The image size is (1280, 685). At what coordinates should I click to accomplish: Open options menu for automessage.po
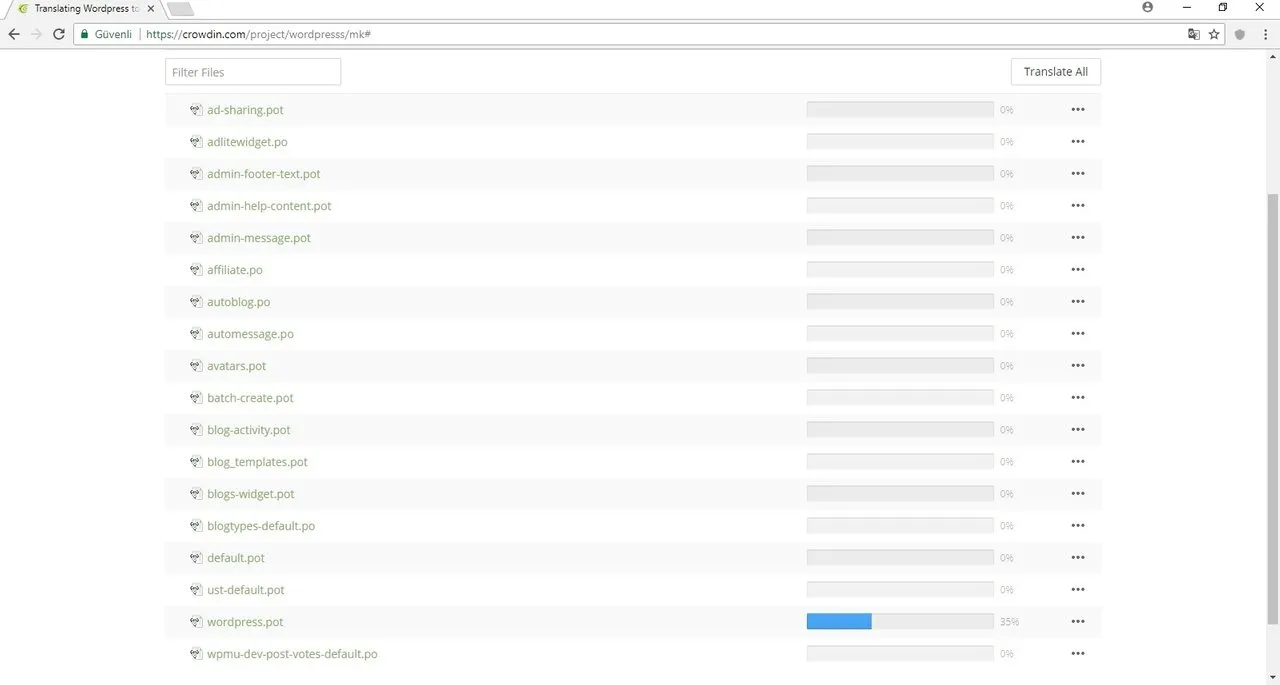(1077, 334)
